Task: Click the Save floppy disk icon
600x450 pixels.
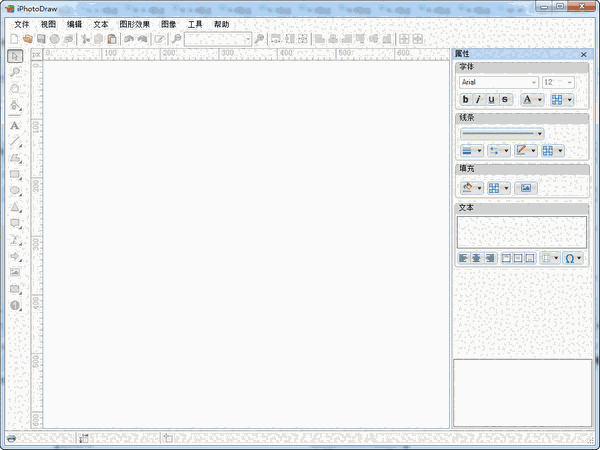Action: (x=41, y=39)
